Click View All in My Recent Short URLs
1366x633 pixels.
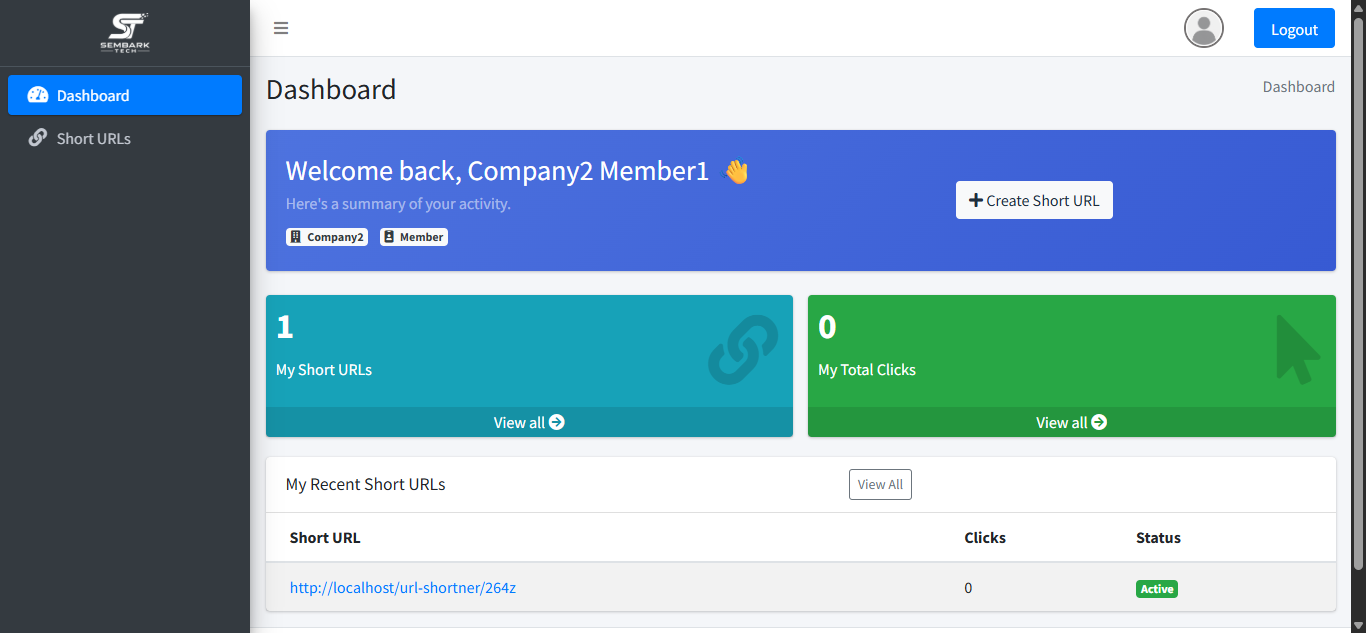click(880, 484)
